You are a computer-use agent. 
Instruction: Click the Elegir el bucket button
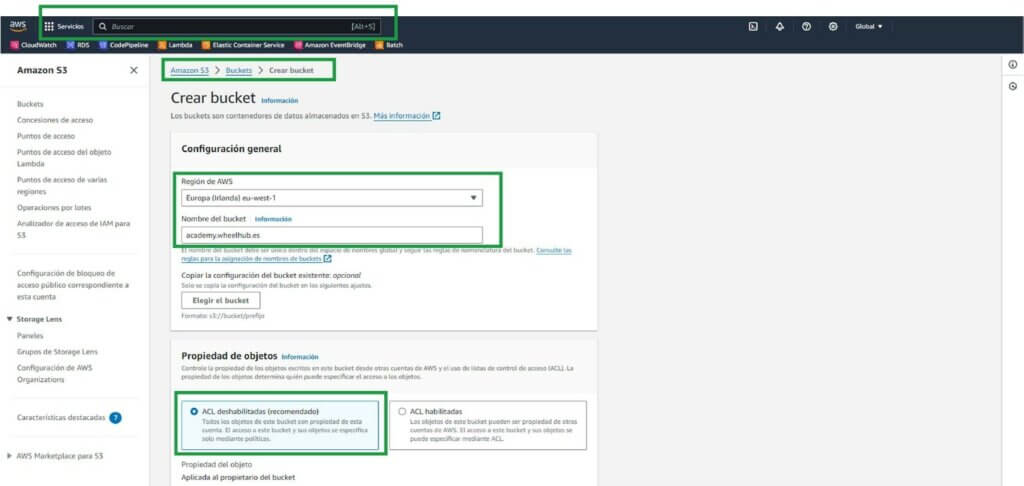[x=221, y=300]
